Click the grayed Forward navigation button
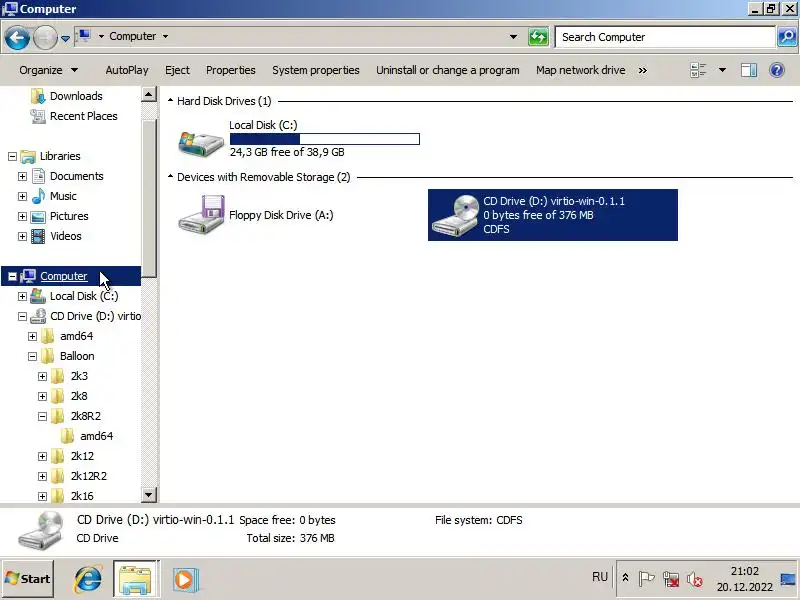 (45, 37)
